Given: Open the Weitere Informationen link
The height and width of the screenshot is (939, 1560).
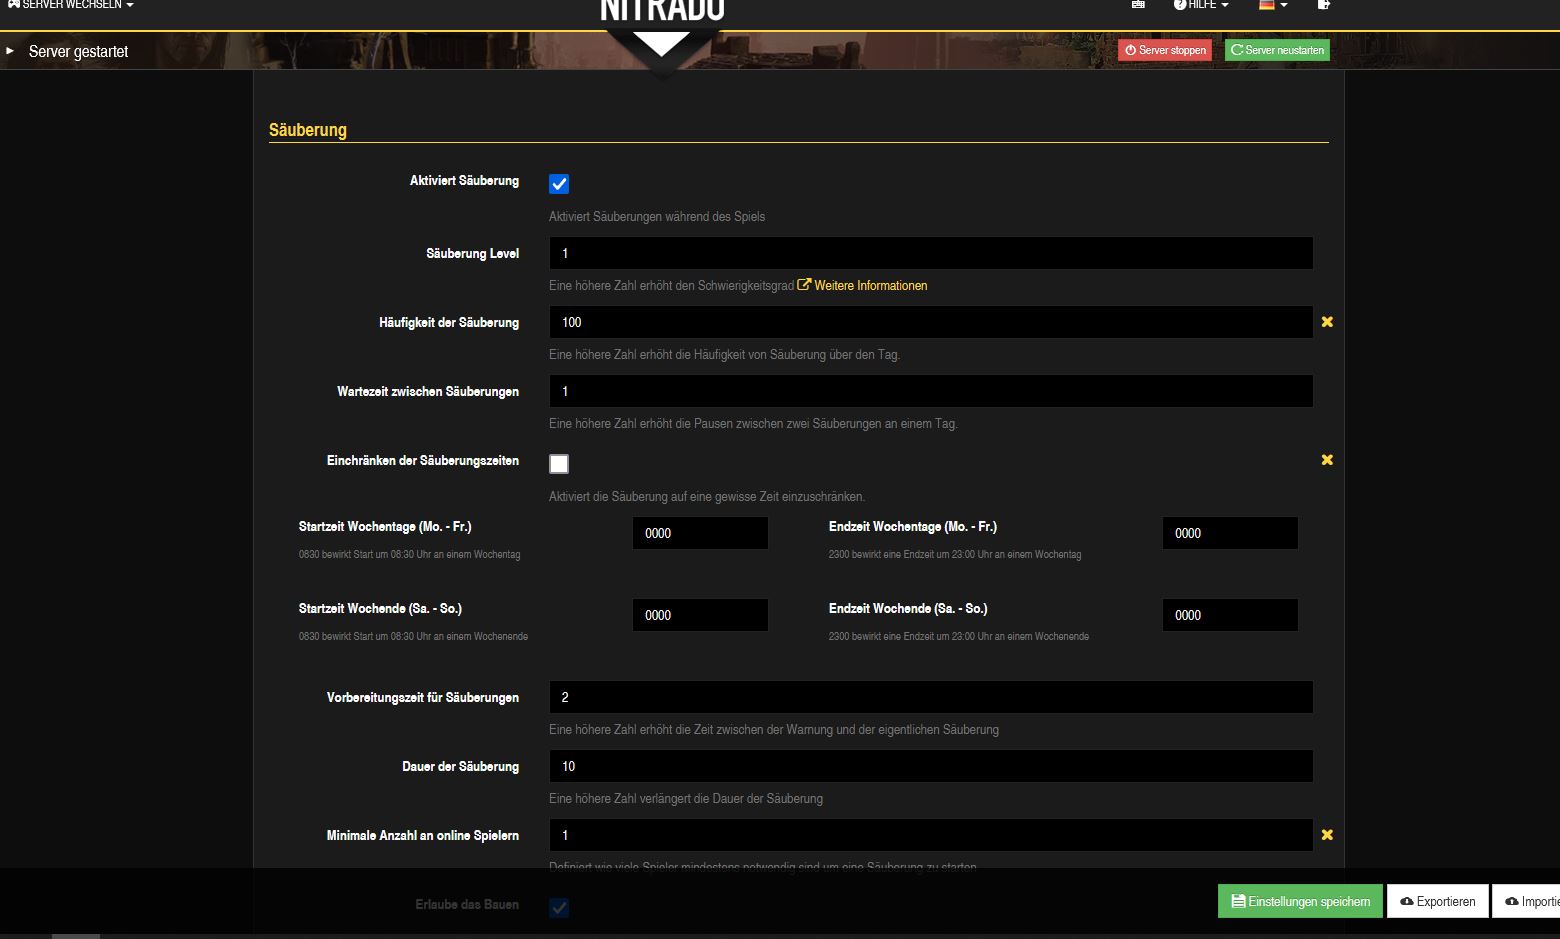Looking at the screenshot, I should [x=869, y=286].
